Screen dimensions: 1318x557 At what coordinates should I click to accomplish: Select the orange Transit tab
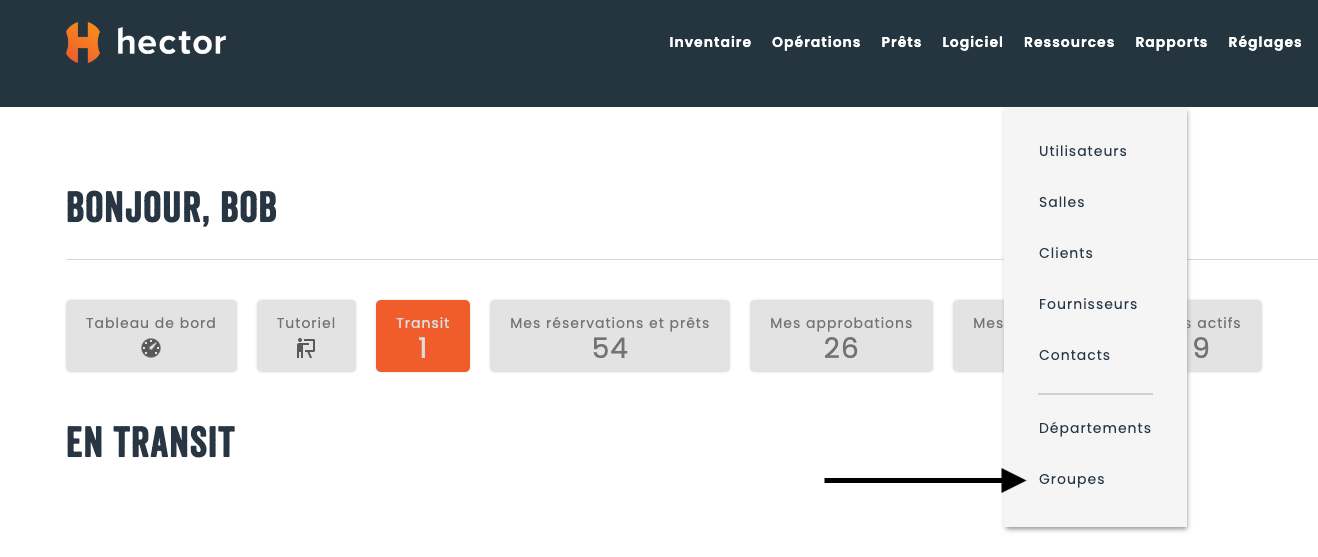click(423, 336)
